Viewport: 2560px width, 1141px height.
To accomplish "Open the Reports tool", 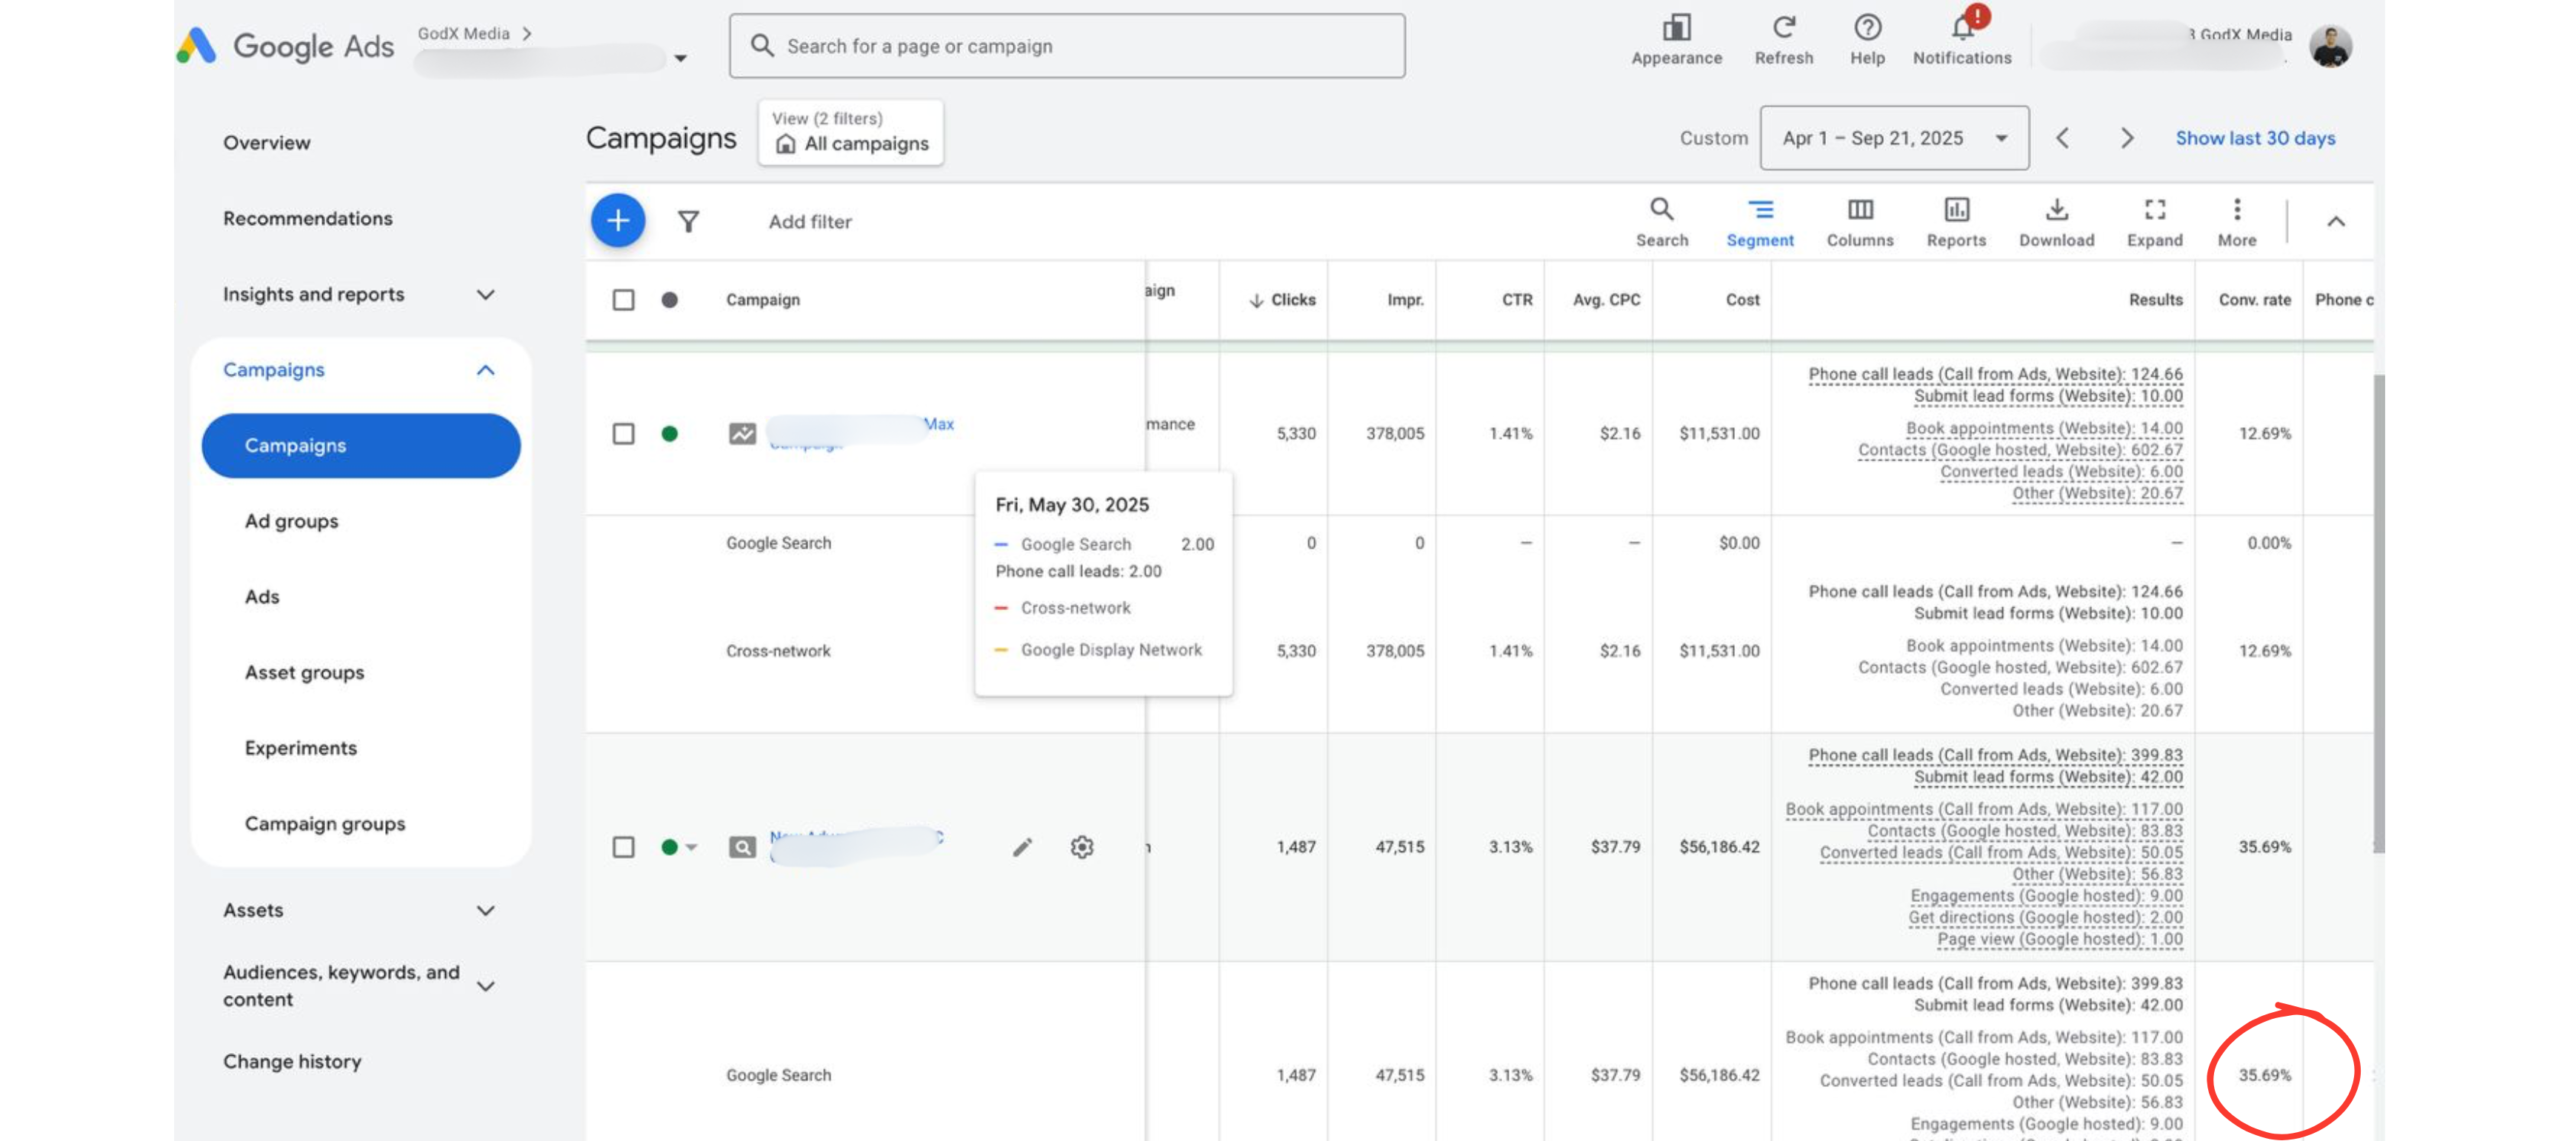I will (1955, 221).
